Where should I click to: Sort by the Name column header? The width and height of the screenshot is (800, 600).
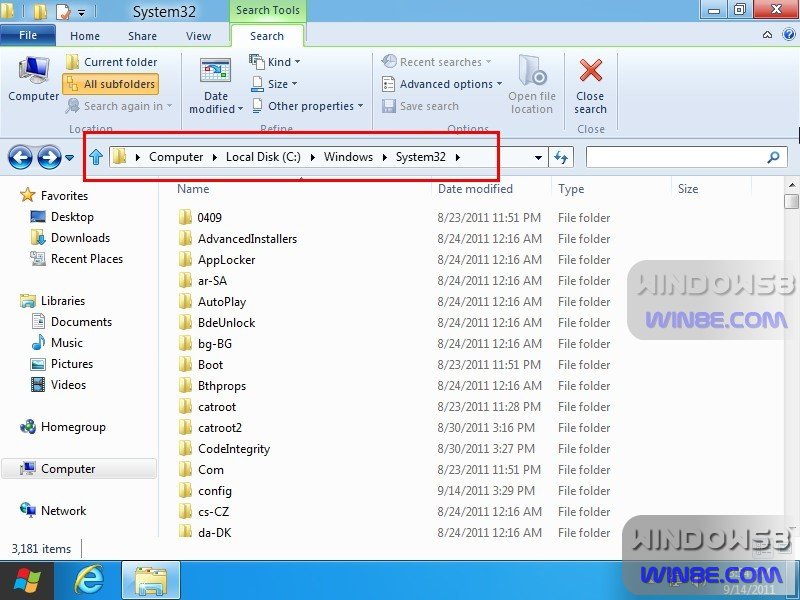click(x=193, y=189)
